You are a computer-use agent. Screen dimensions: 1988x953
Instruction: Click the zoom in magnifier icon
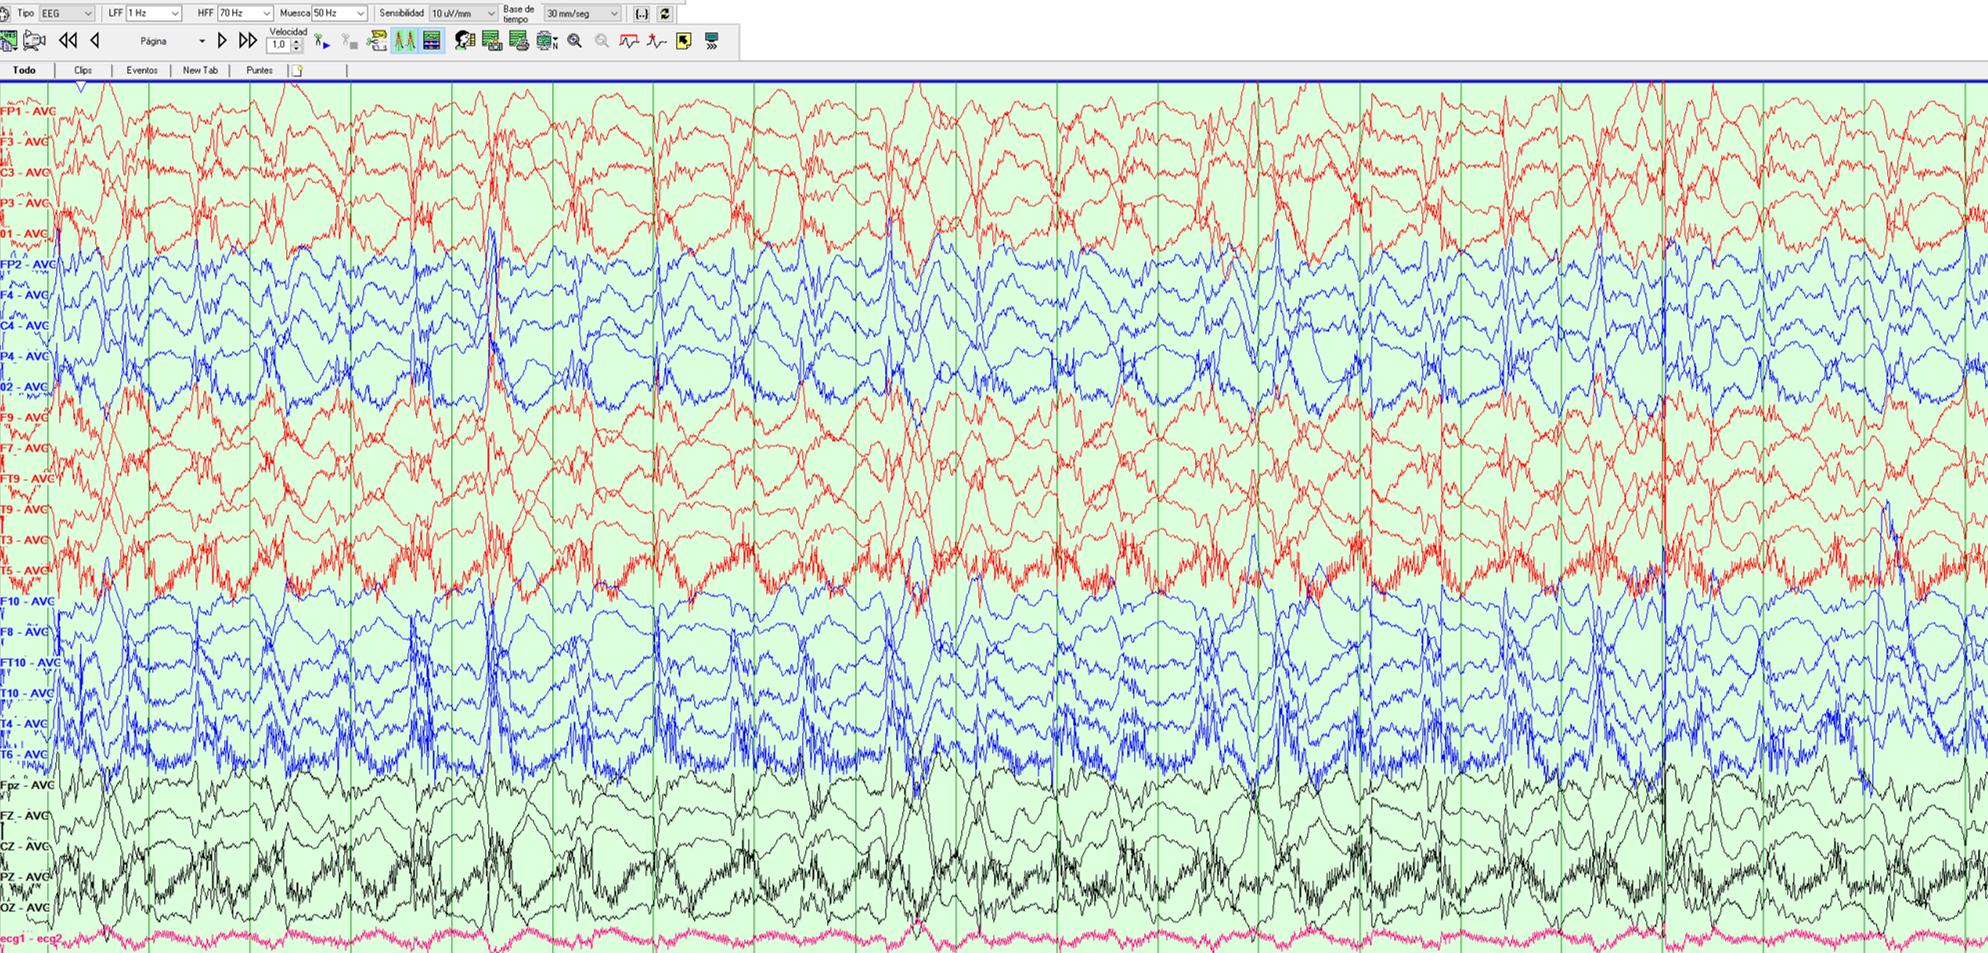tap(575, 41)
